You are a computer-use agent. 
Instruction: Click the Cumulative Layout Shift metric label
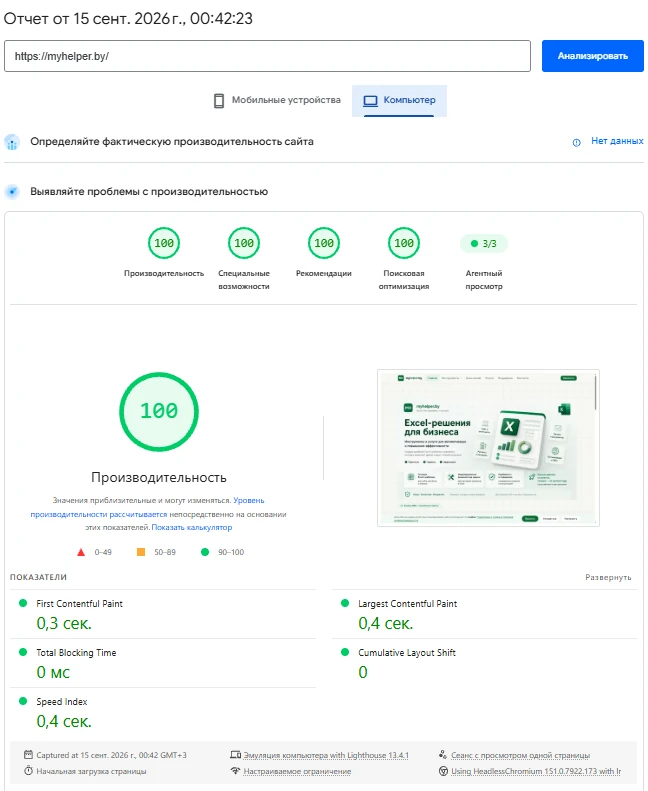click(x=407, y=653)
